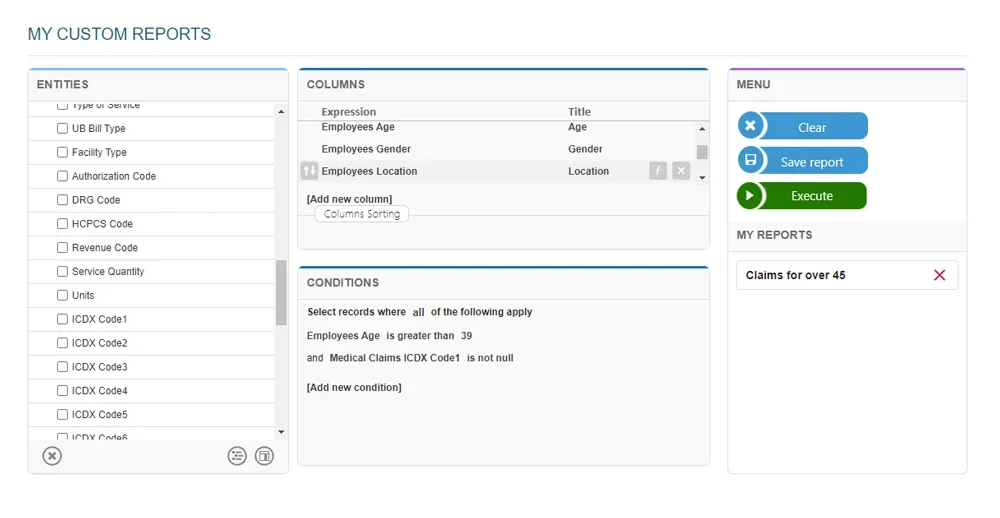Click the function icon on Location row
1000x518 pixels.
pos(657,171)
